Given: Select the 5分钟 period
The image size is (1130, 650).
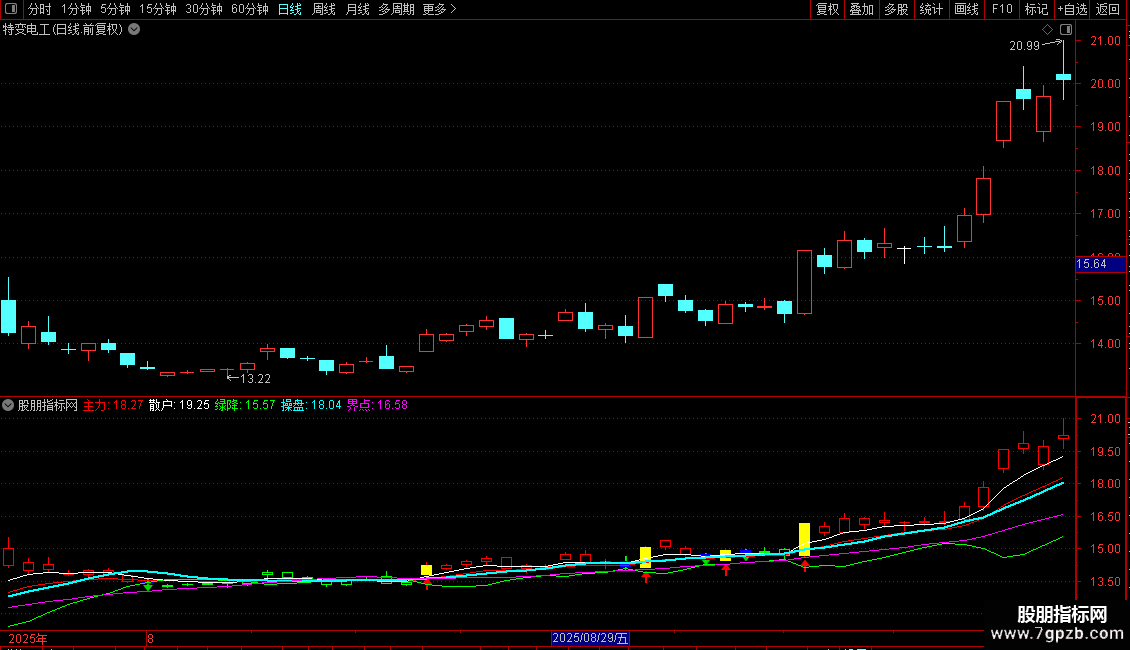Looking at the screenshot, I should click(x=115, y=9).
